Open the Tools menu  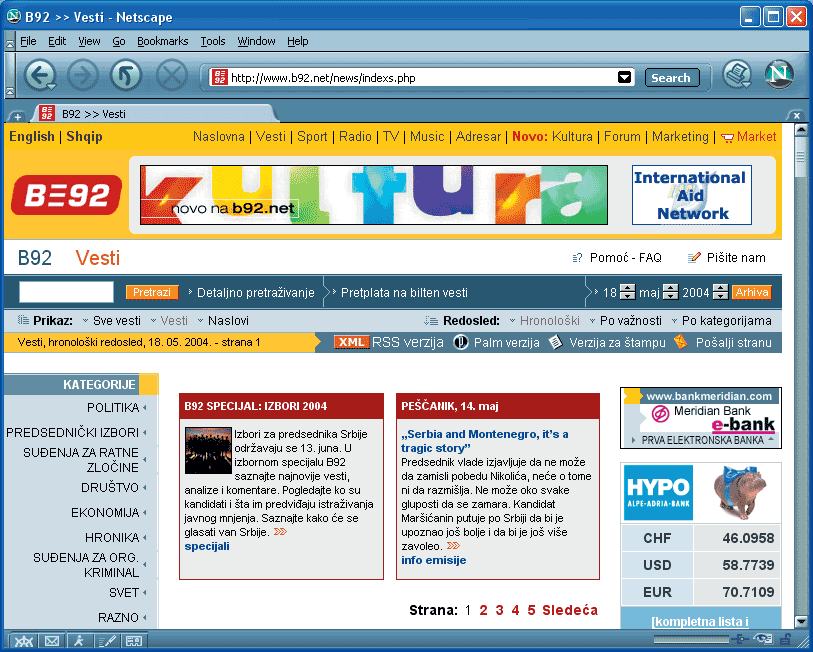[x=213, y=41]
